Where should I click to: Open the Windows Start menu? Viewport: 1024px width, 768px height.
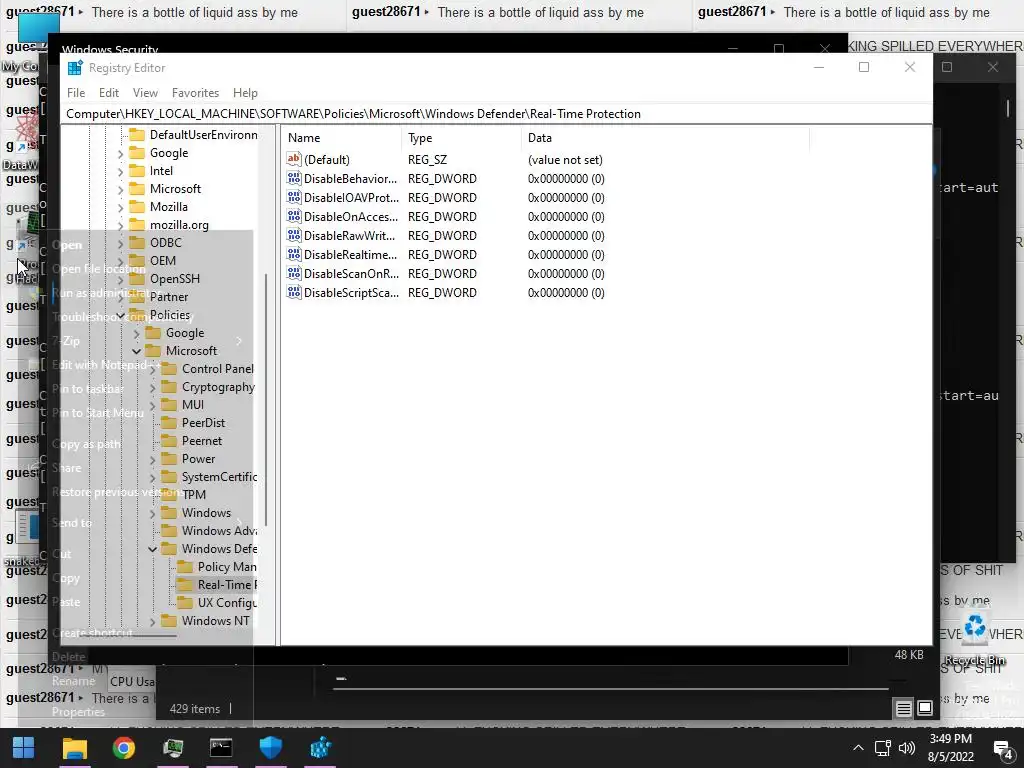point(24,748)
